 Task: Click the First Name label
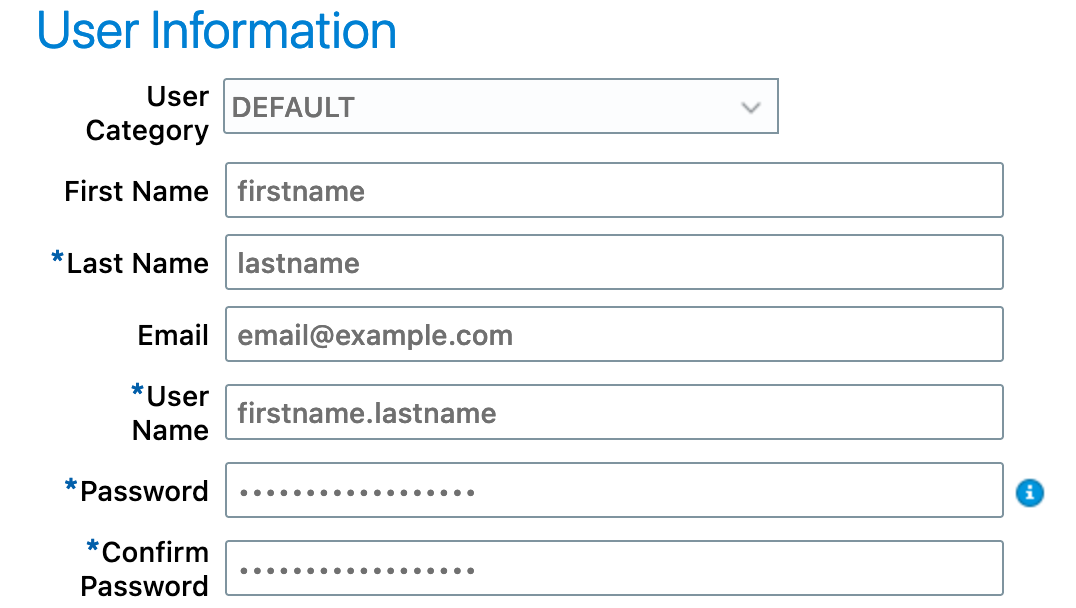click(136, 191)
